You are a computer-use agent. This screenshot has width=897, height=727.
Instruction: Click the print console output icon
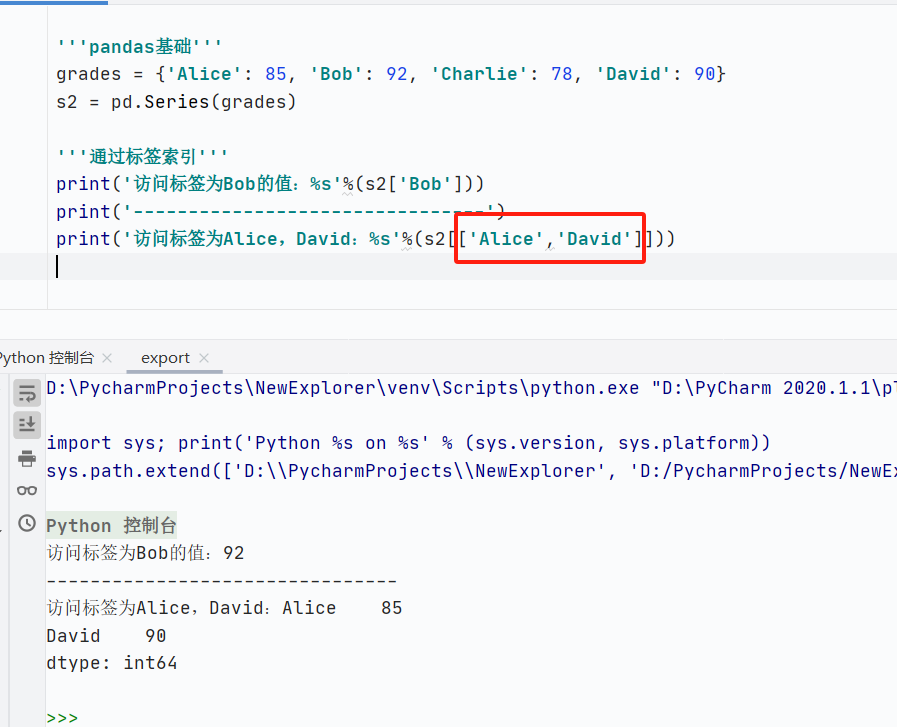point(27,458)
